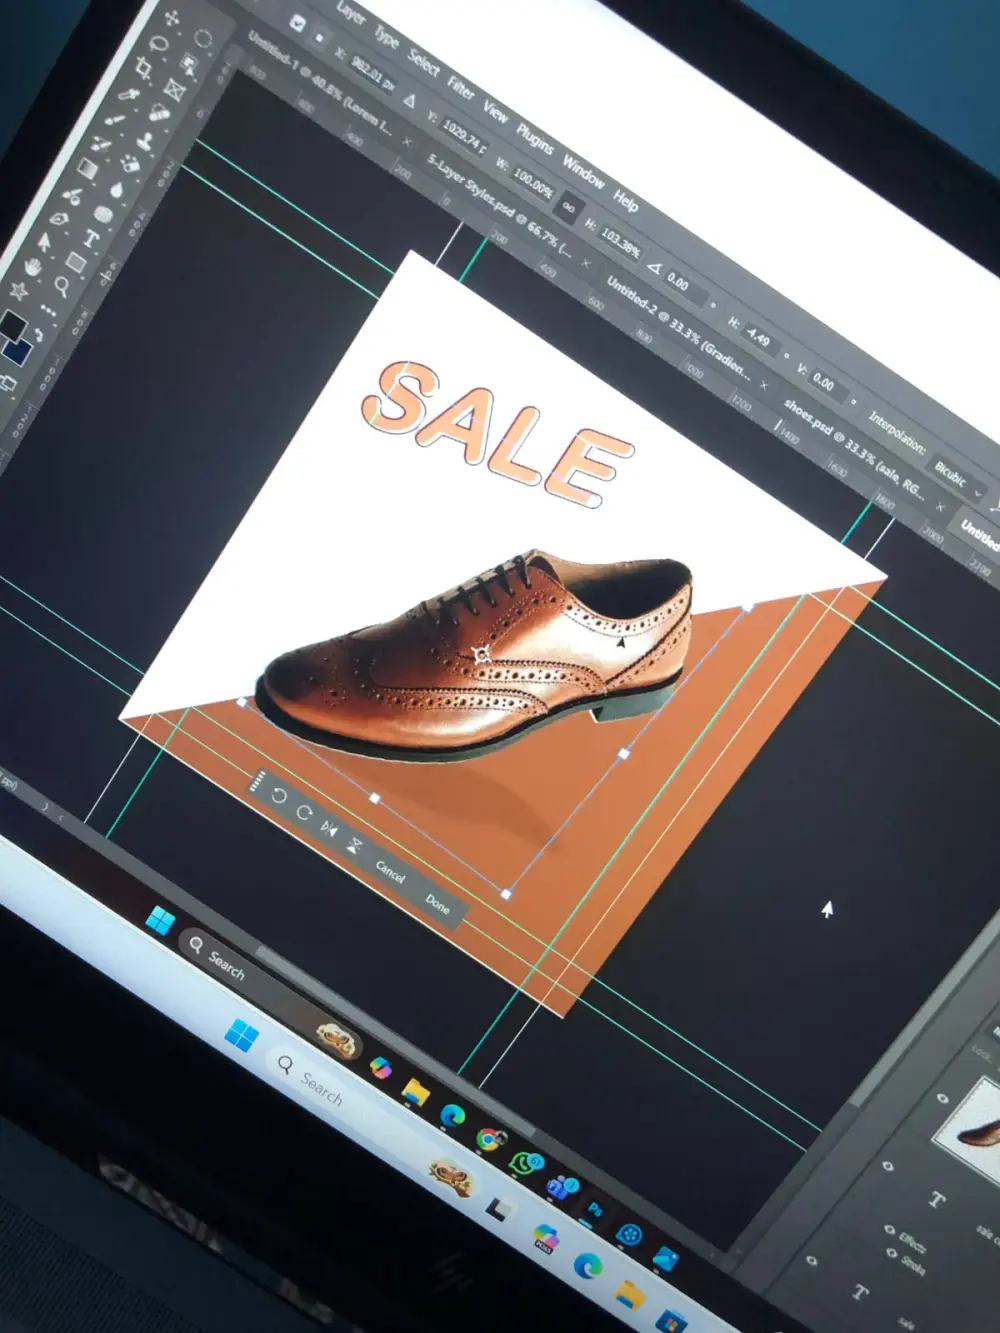Select the Hand tool

click(x=32, y=267)
